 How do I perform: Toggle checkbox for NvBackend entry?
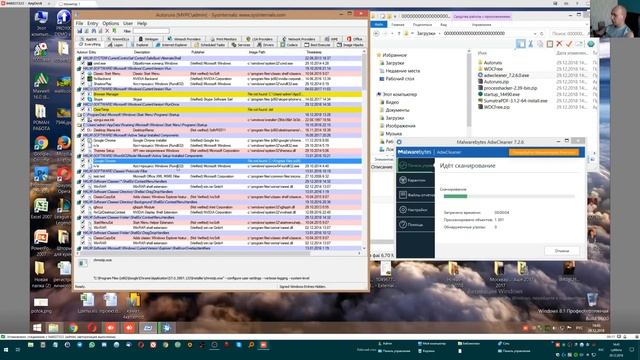pyautogui.click(x=83, y=79)
